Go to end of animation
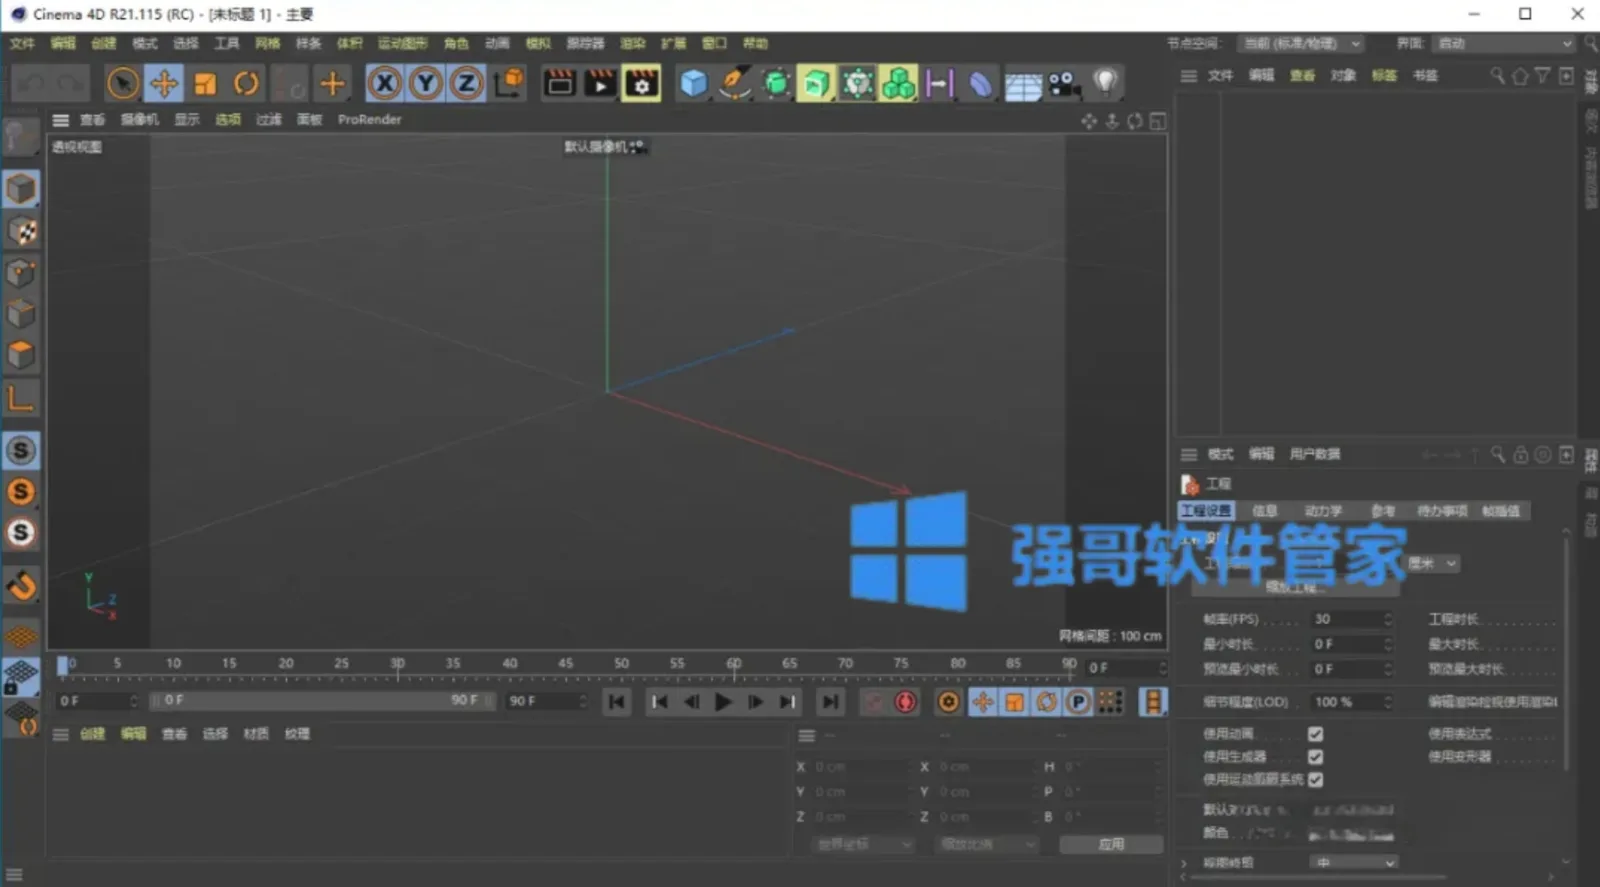Viewport: 1600px width, 887px height. pos(830,702)
